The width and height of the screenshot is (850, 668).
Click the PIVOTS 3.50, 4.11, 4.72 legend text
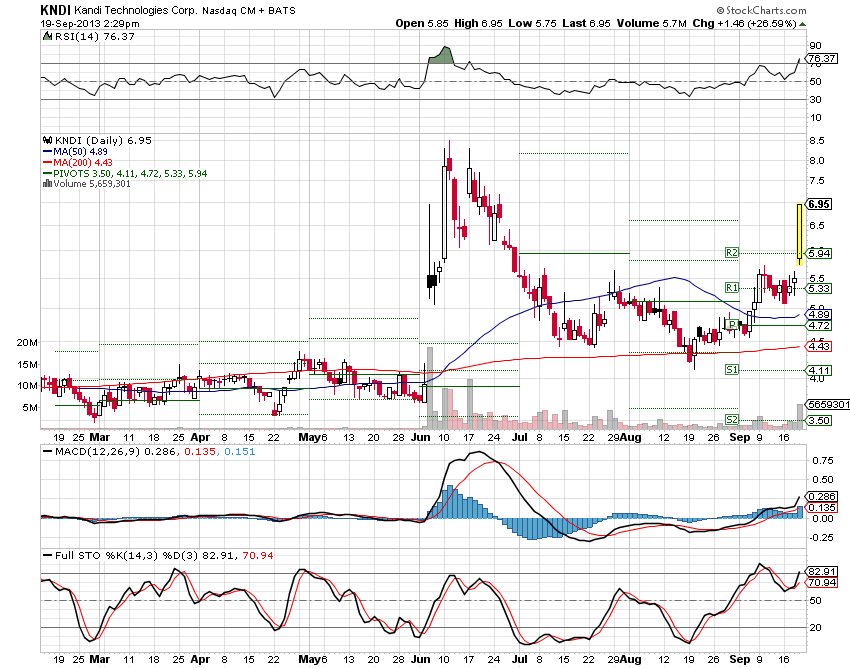click(x=130, y=174)
